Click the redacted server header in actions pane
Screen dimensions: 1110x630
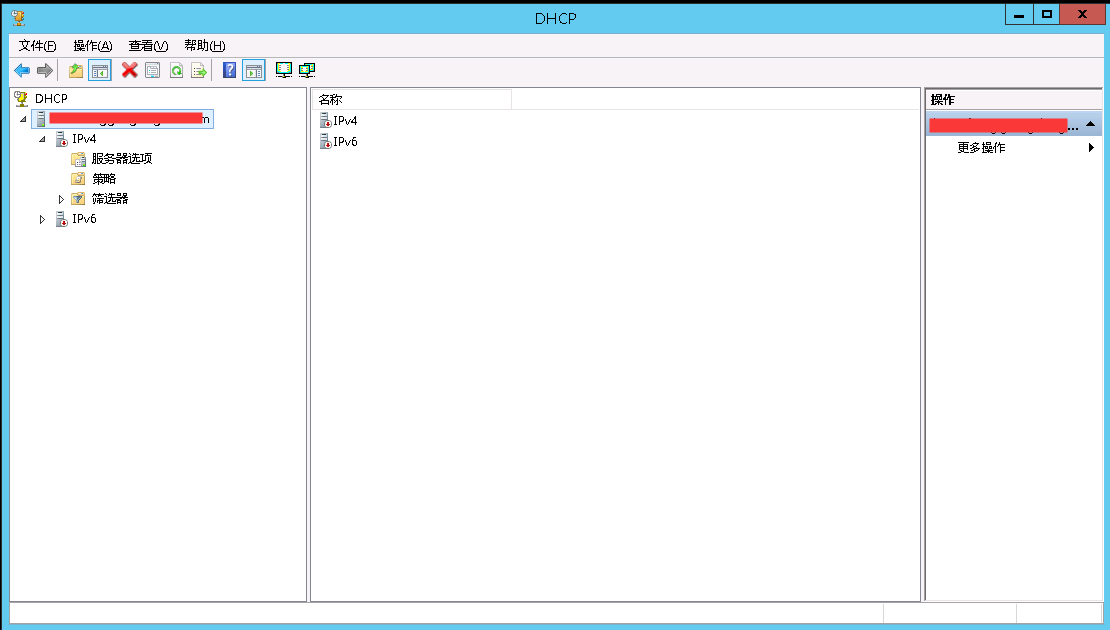coord(1014,125)
